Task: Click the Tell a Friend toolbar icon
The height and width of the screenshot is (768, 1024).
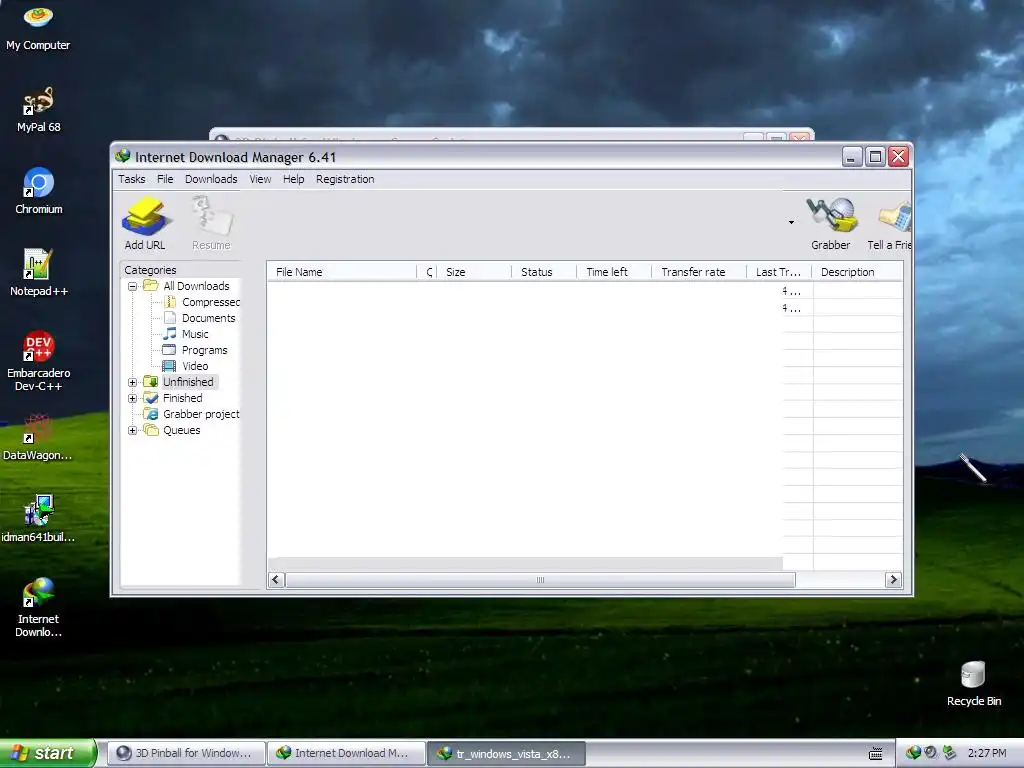Action: [889, 224]
